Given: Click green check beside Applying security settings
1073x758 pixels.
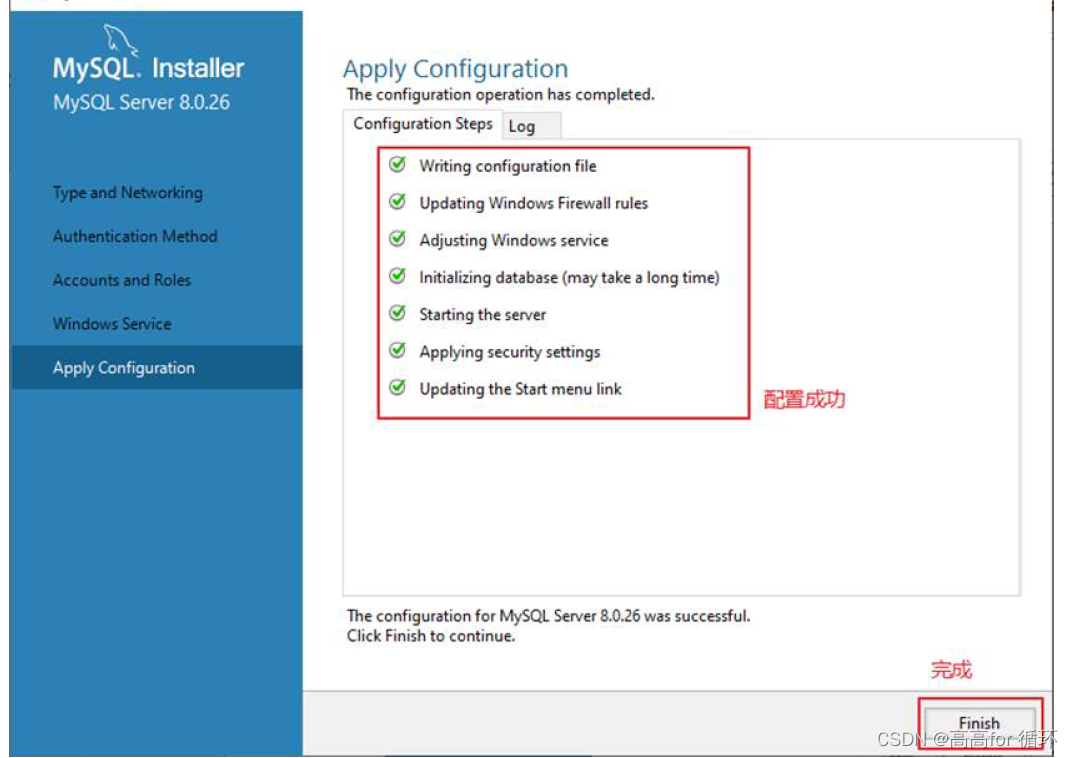Looking at the screenshot, I should pyautogui.click(x=398, y=350).
